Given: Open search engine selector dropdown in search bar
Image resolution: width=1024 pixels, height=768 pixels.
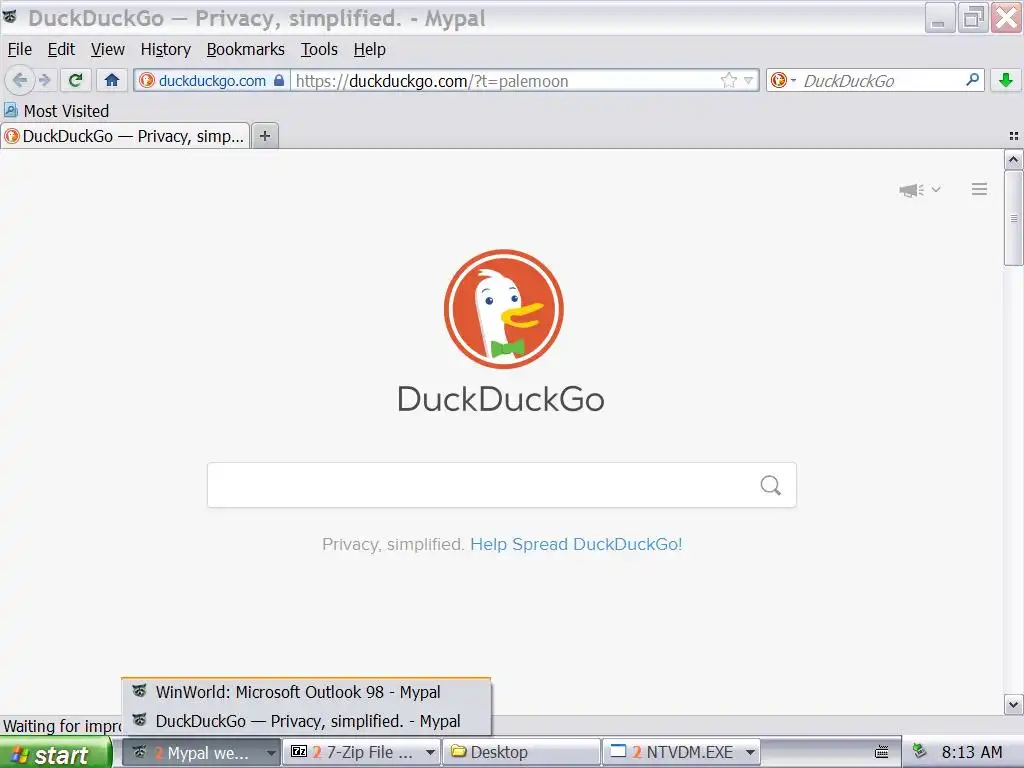Looking at the screenshot, I should coord(783,80).
